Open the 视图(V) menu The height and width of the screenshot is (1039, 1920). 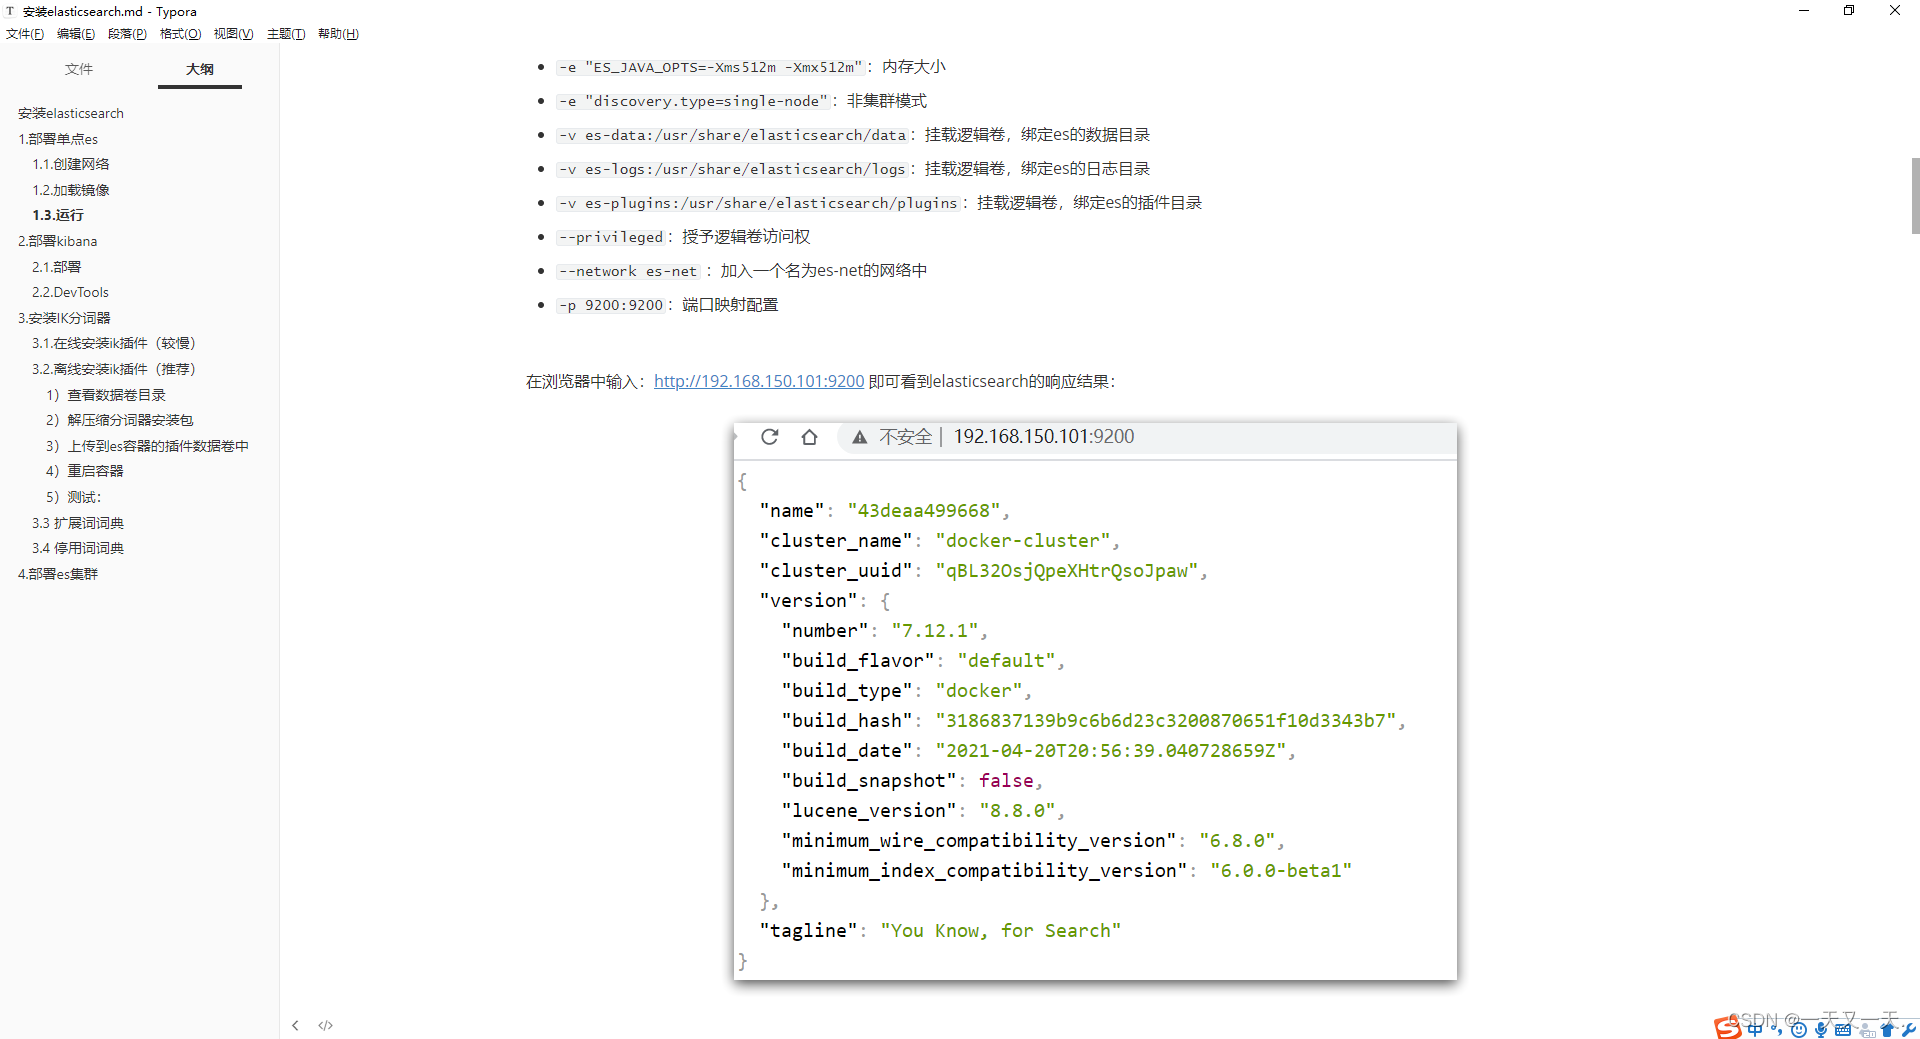[x=233, y=34]
